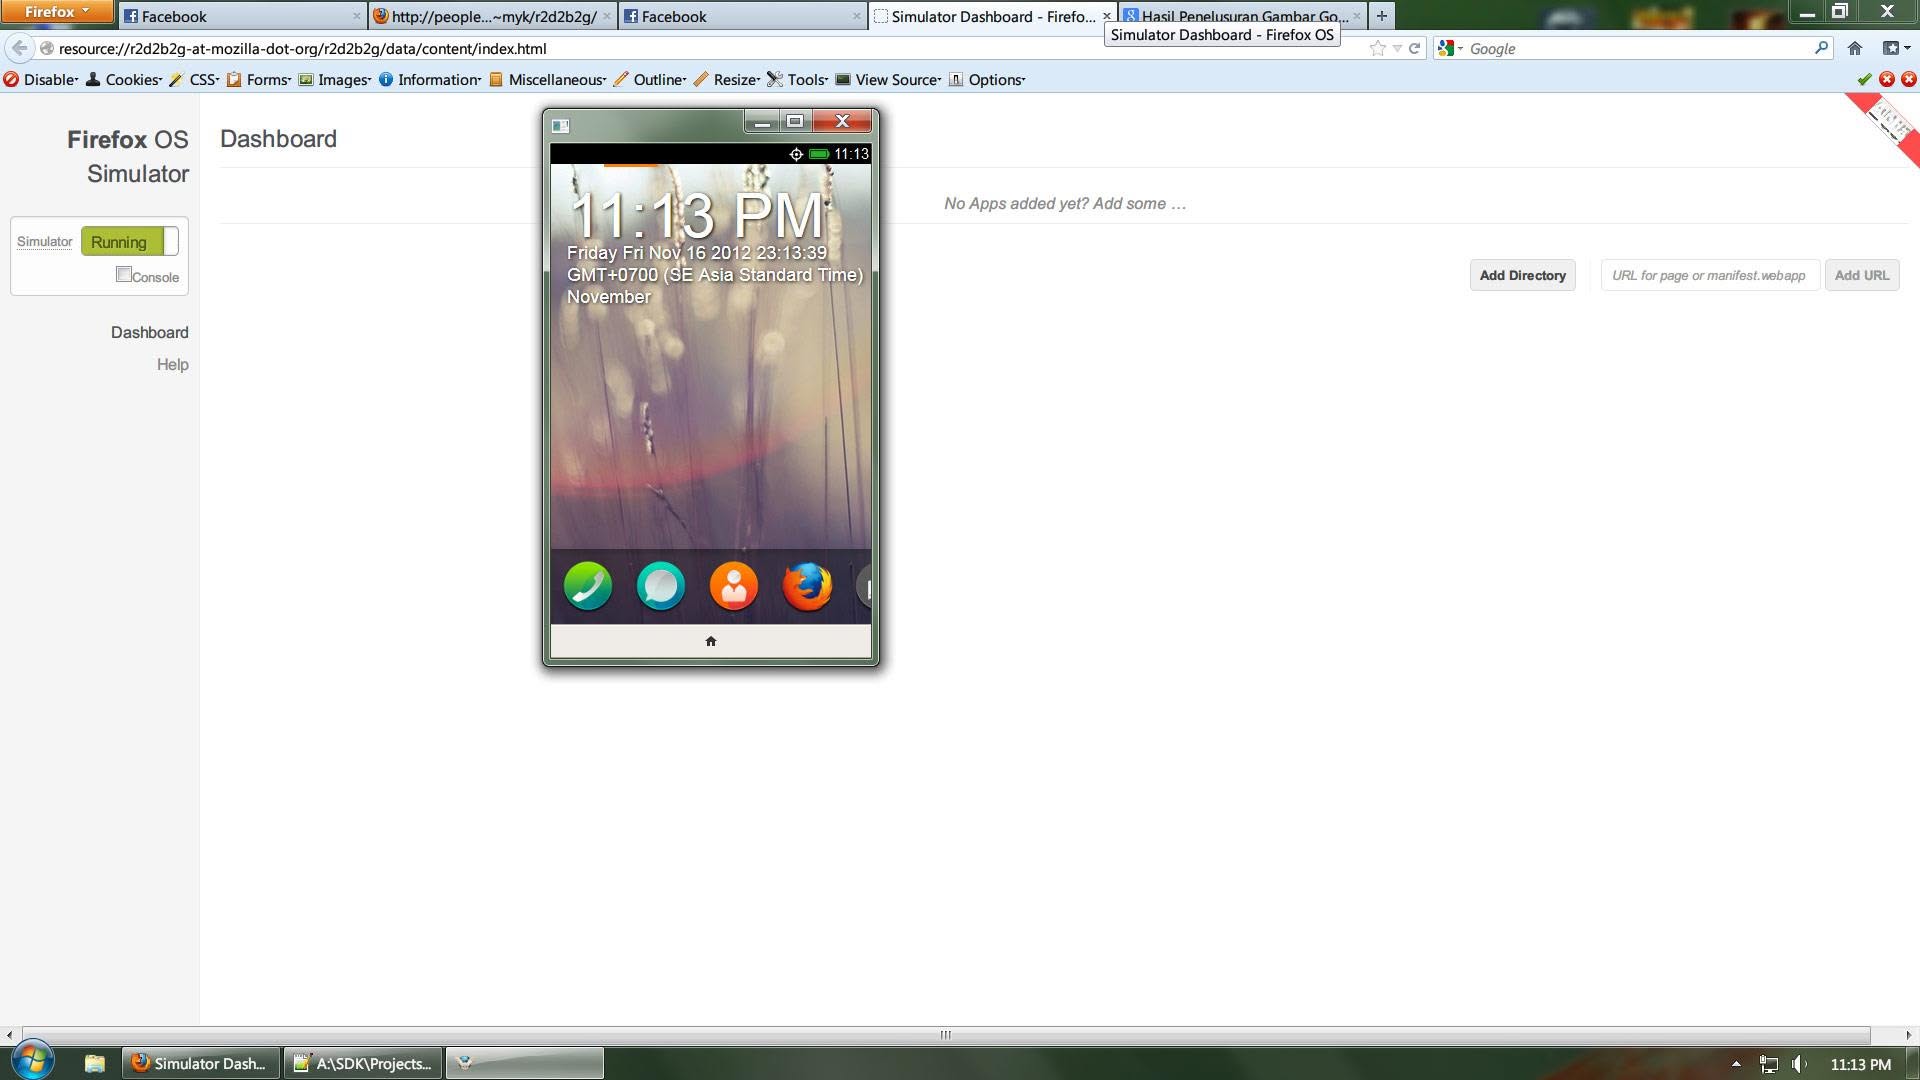
Task: Open a new tab with plus button
Action: click(x=1381, y=16)
